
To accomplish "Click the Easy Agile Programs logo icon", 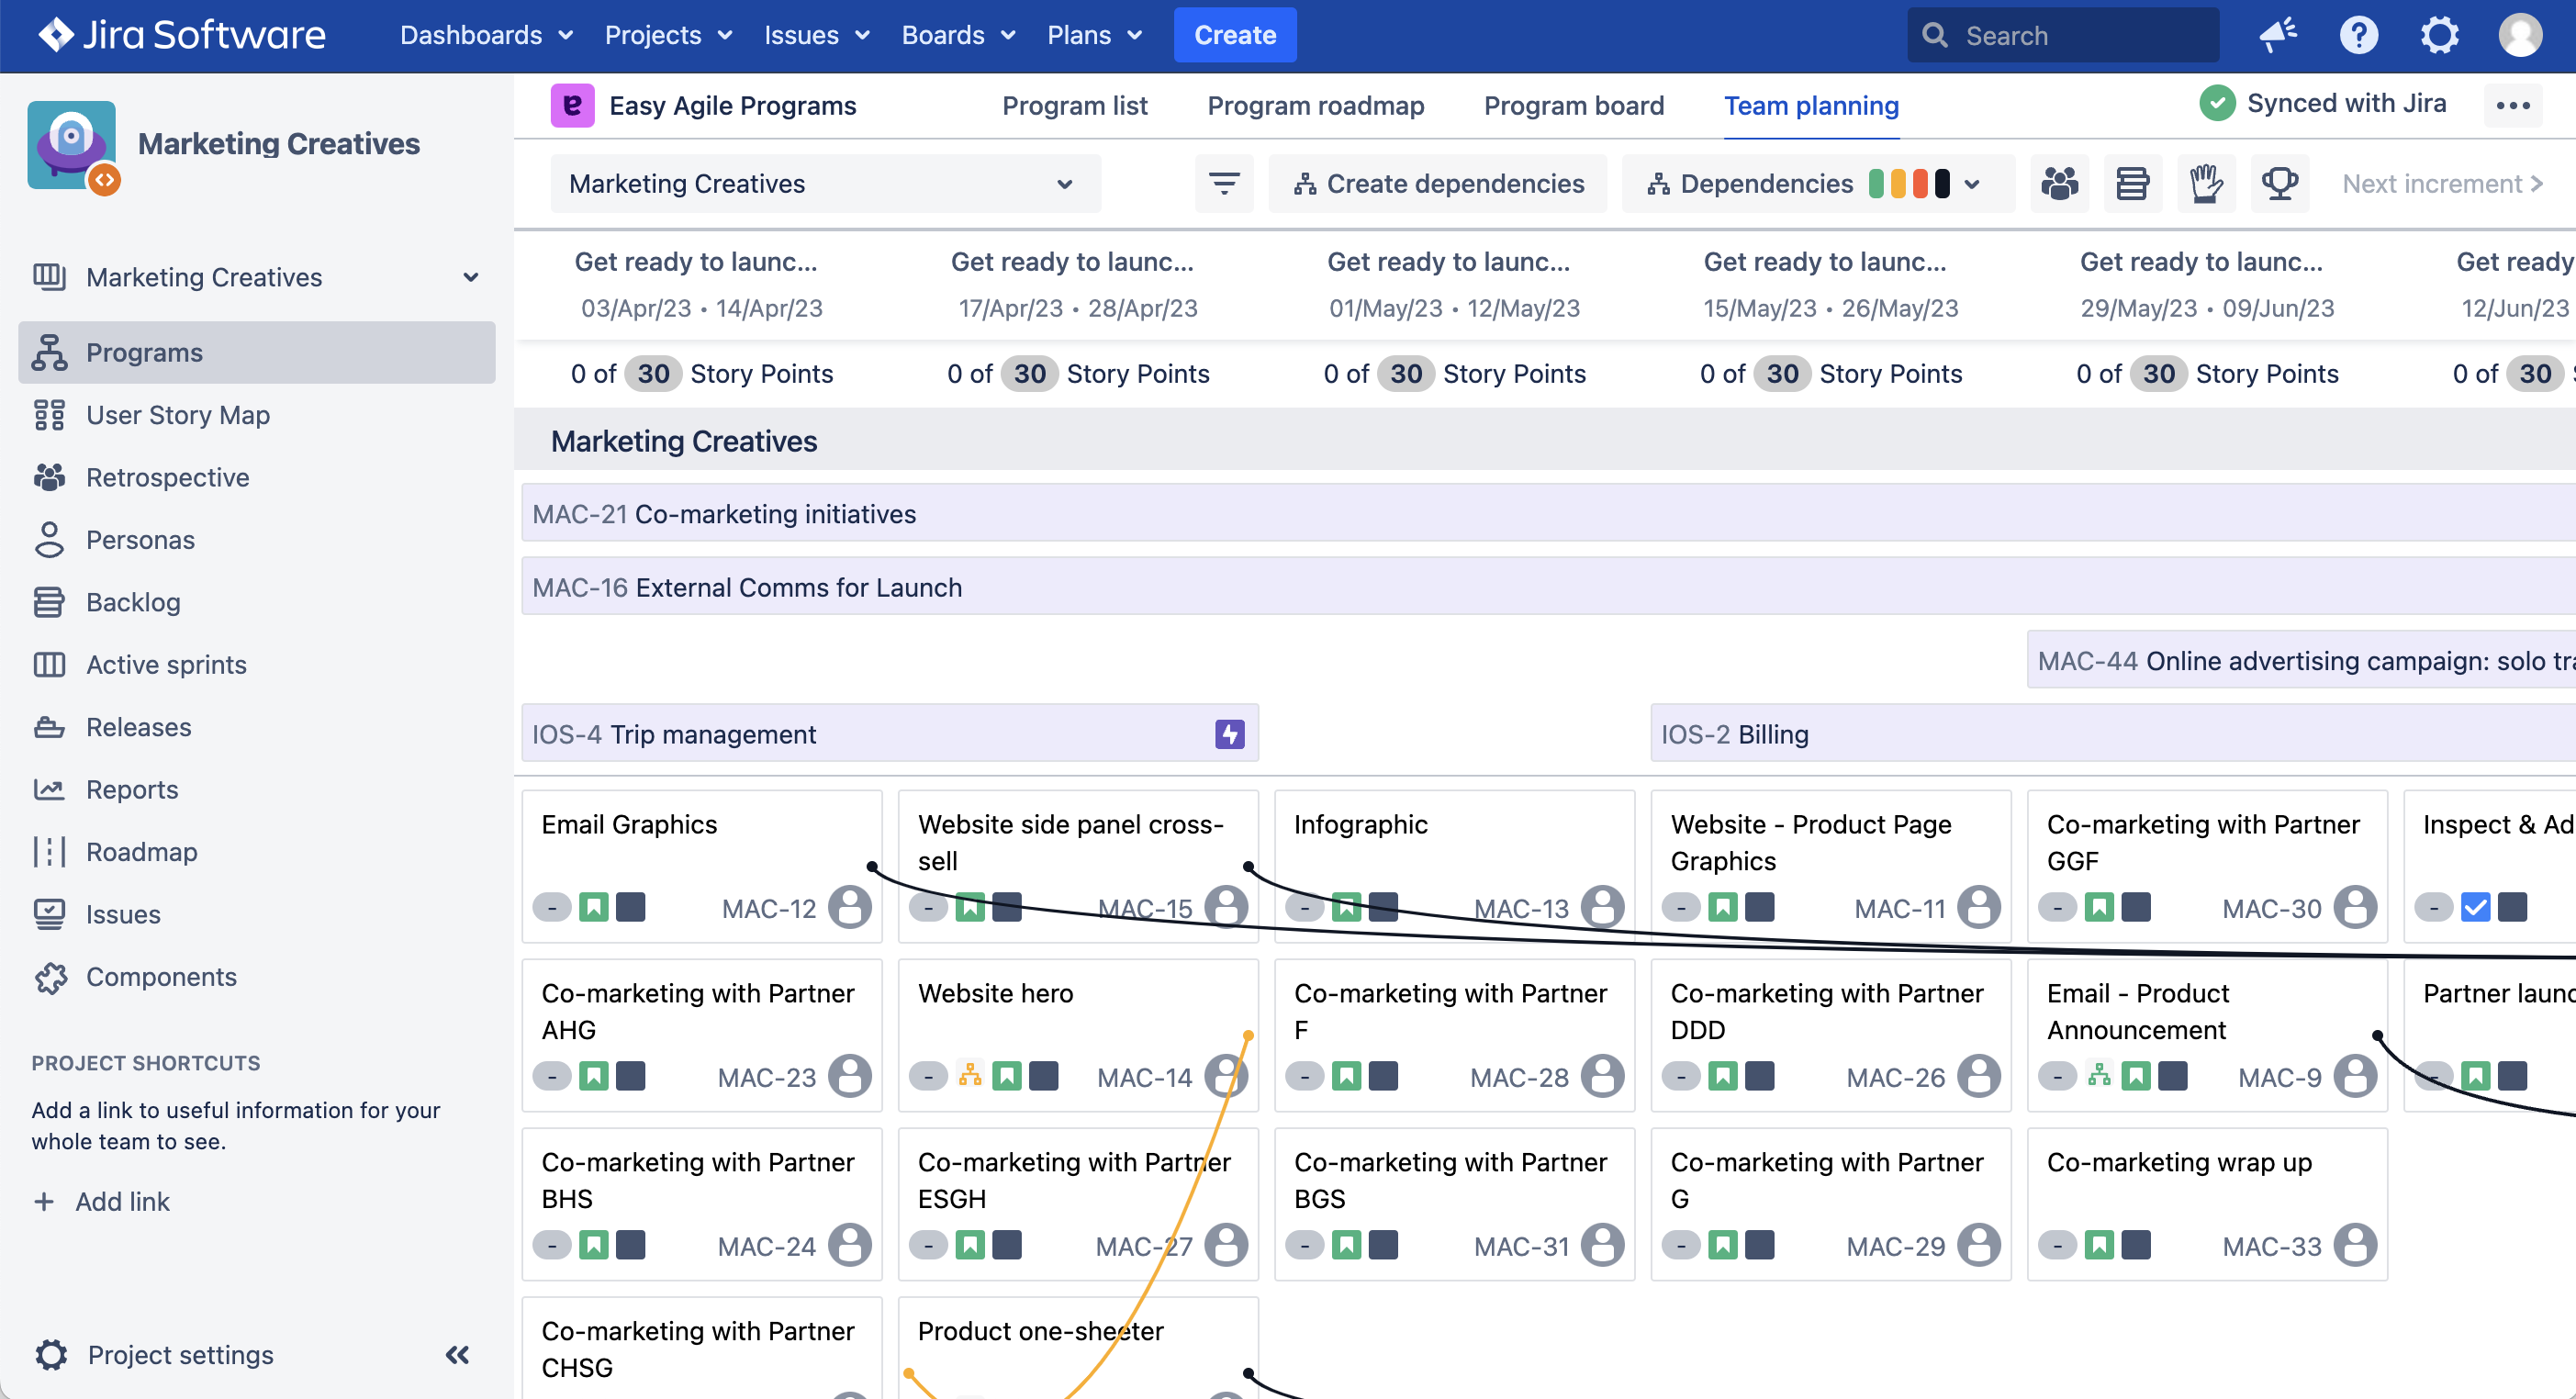I will 572,105.
